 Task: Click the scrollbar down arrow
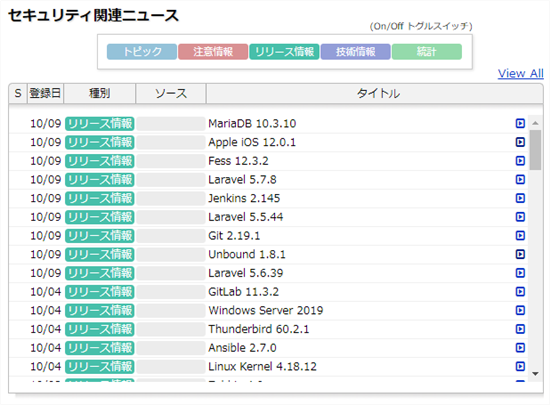click(x=535, y=374)
